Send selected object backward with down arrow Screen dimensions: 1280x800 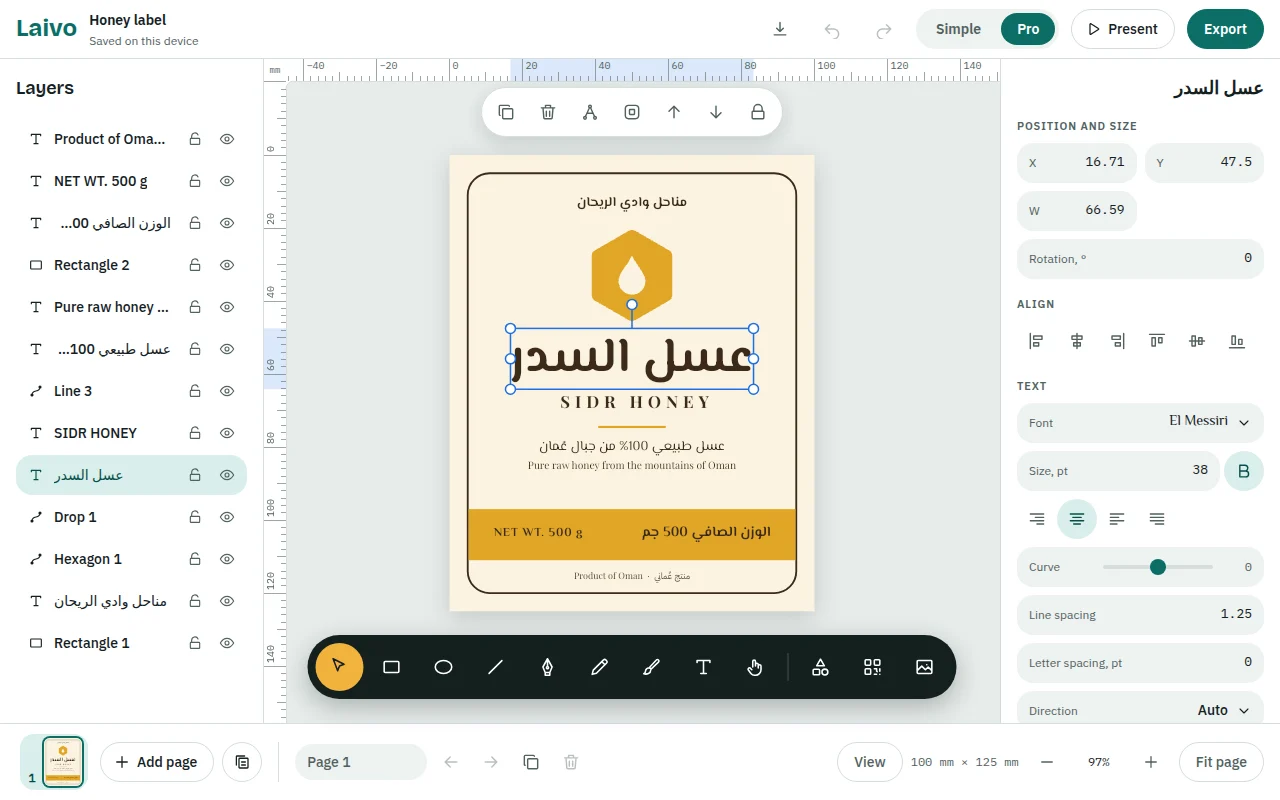[x=716, y=112]
